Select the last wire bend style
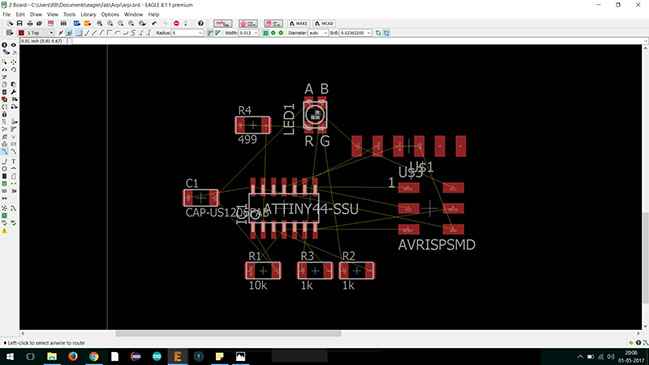The image size is (649, 365). pos(149,33)
